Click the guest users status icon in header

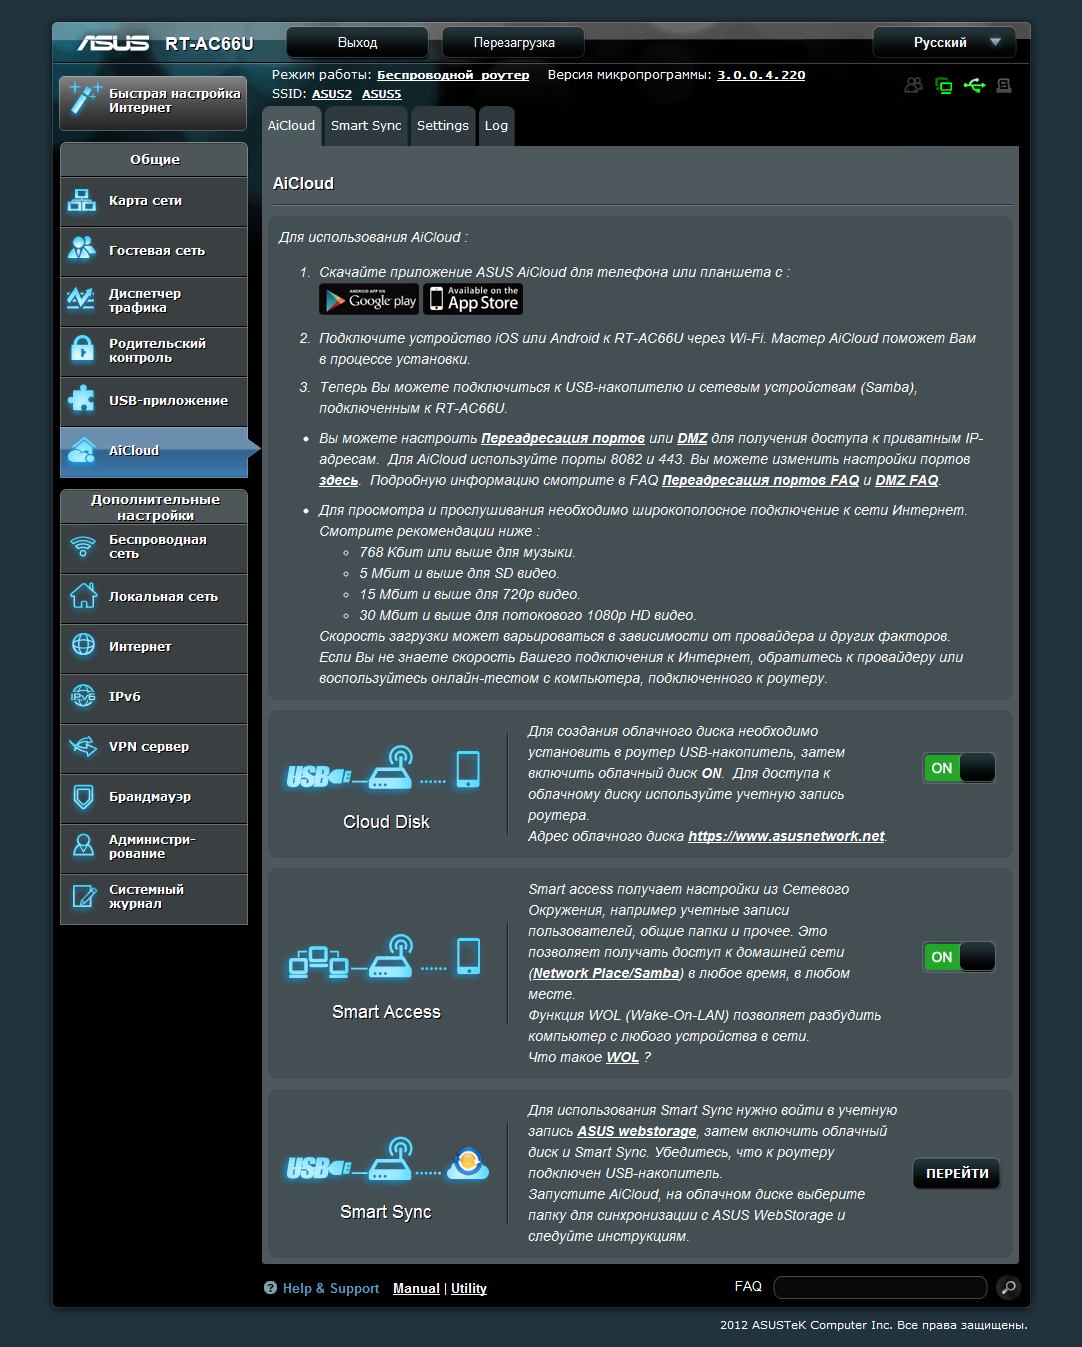913,86
